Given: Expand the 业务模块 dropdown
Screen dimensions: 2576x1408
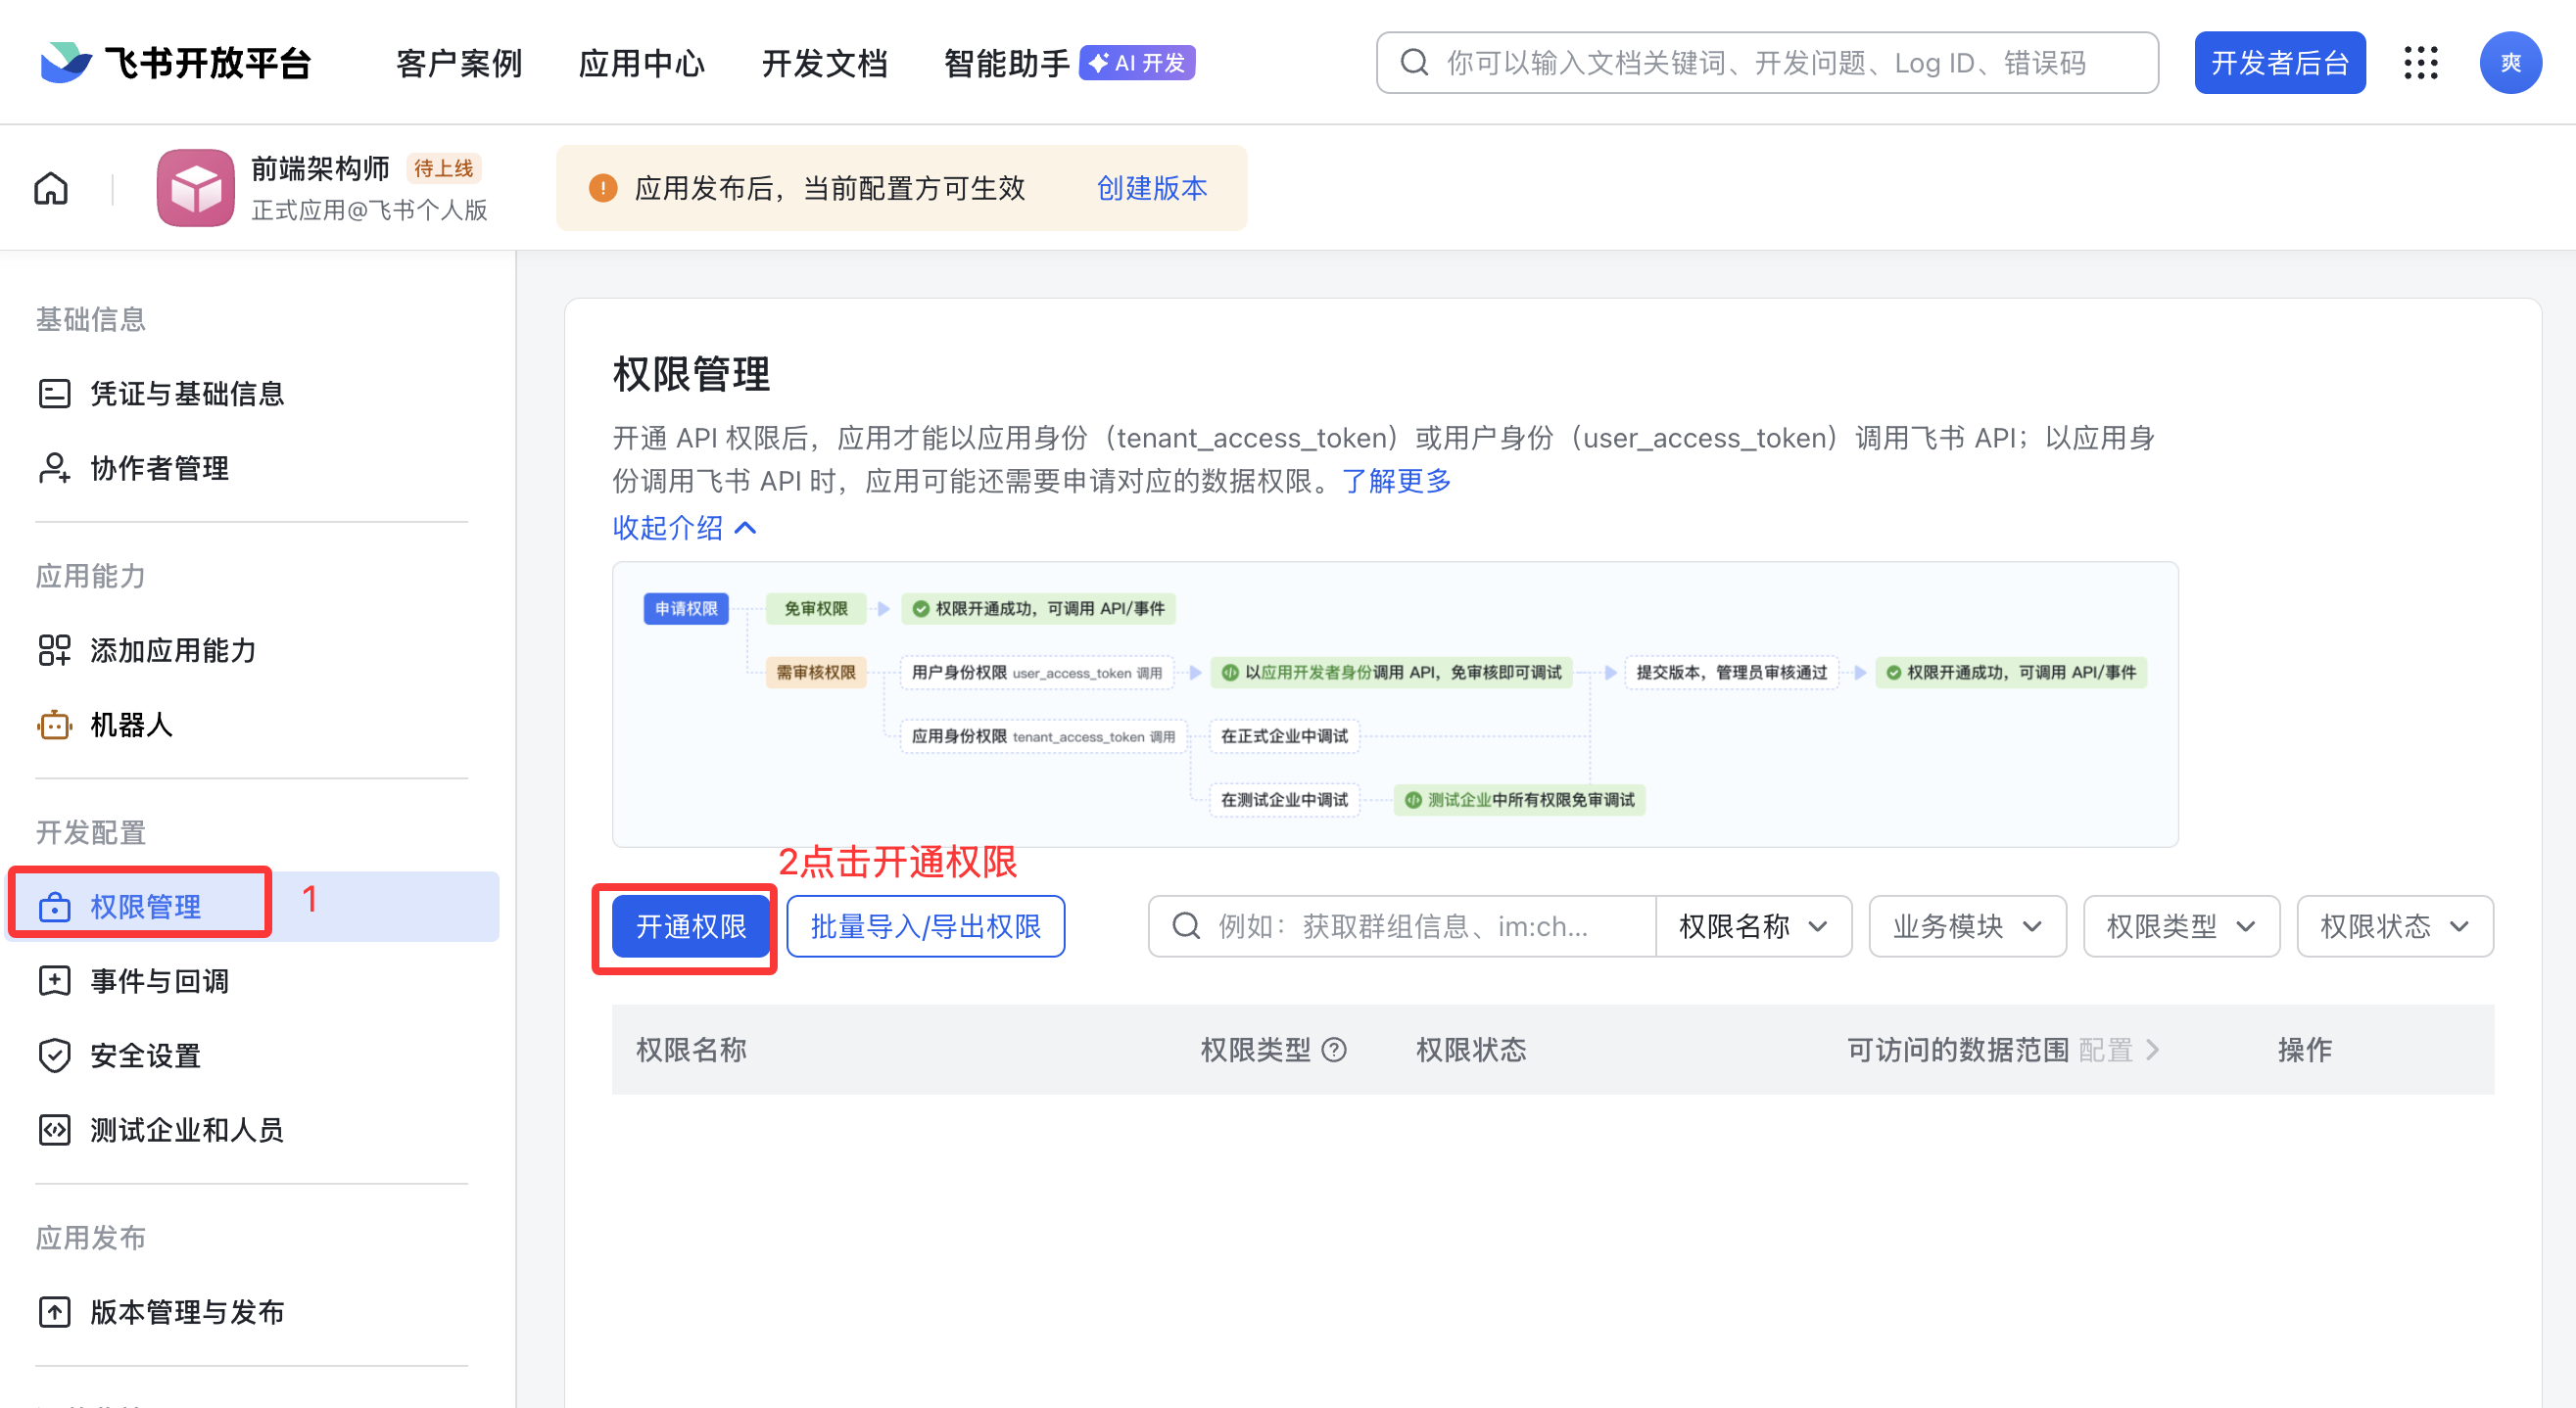Looking at the screenshot, I should pyautogui.click(x=1966, y=926).
